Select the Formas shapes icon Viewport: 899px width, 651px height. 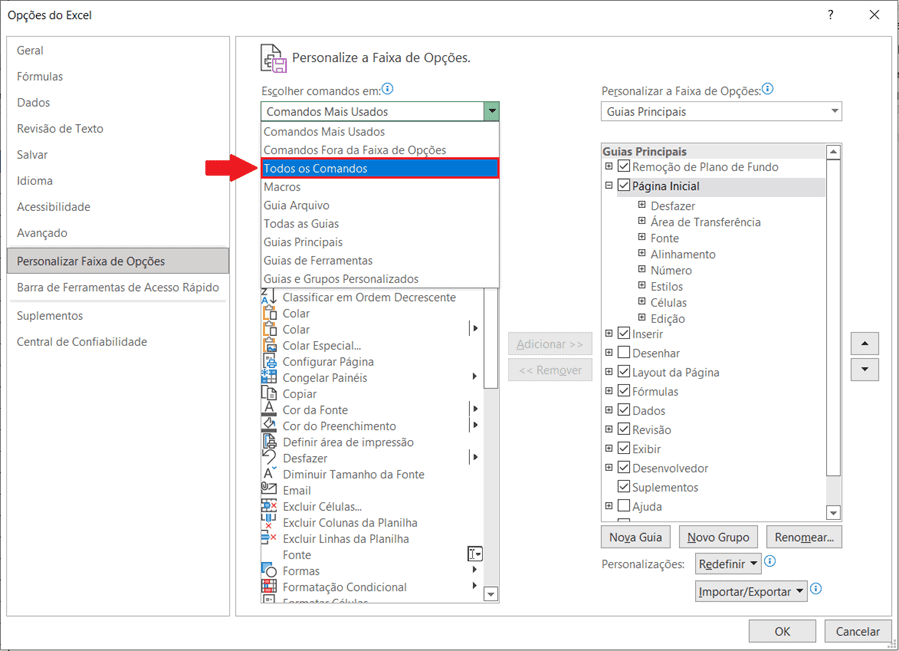269,570
